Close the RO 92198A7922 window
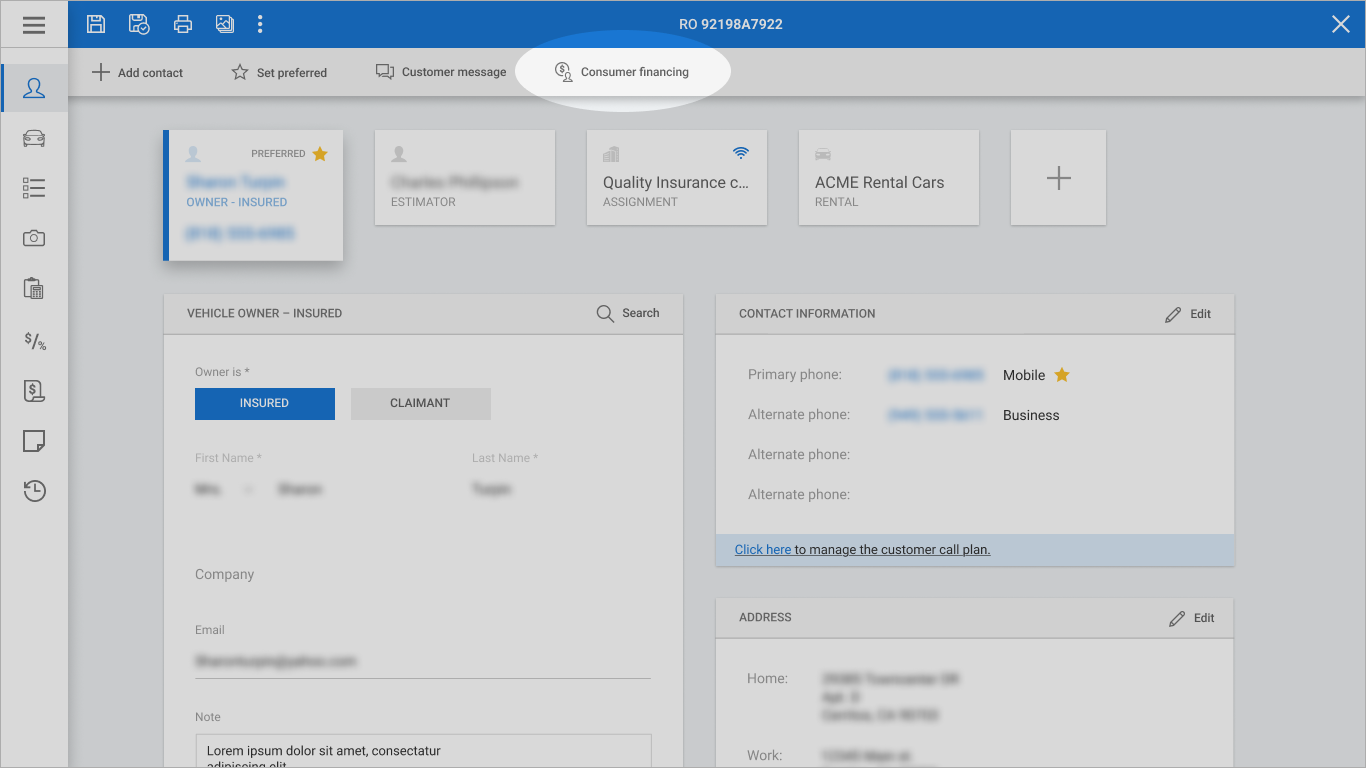 tap(1341, 24)
